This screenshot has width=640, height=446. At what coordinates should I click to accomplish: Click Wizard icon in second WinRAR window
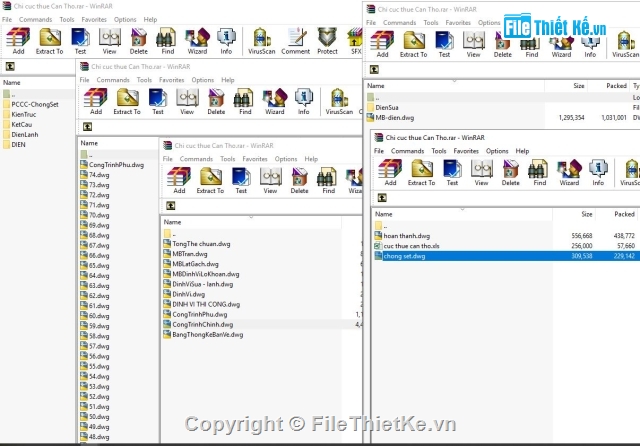(275, 101)
